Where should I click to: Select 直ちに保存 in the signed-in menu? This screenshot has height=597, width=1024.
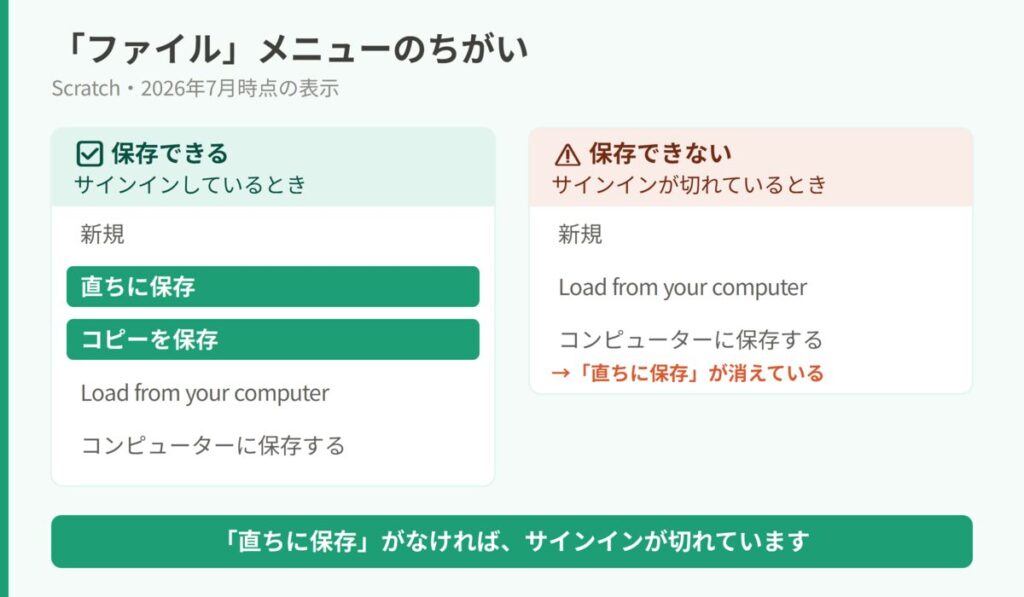click(273, 286)
